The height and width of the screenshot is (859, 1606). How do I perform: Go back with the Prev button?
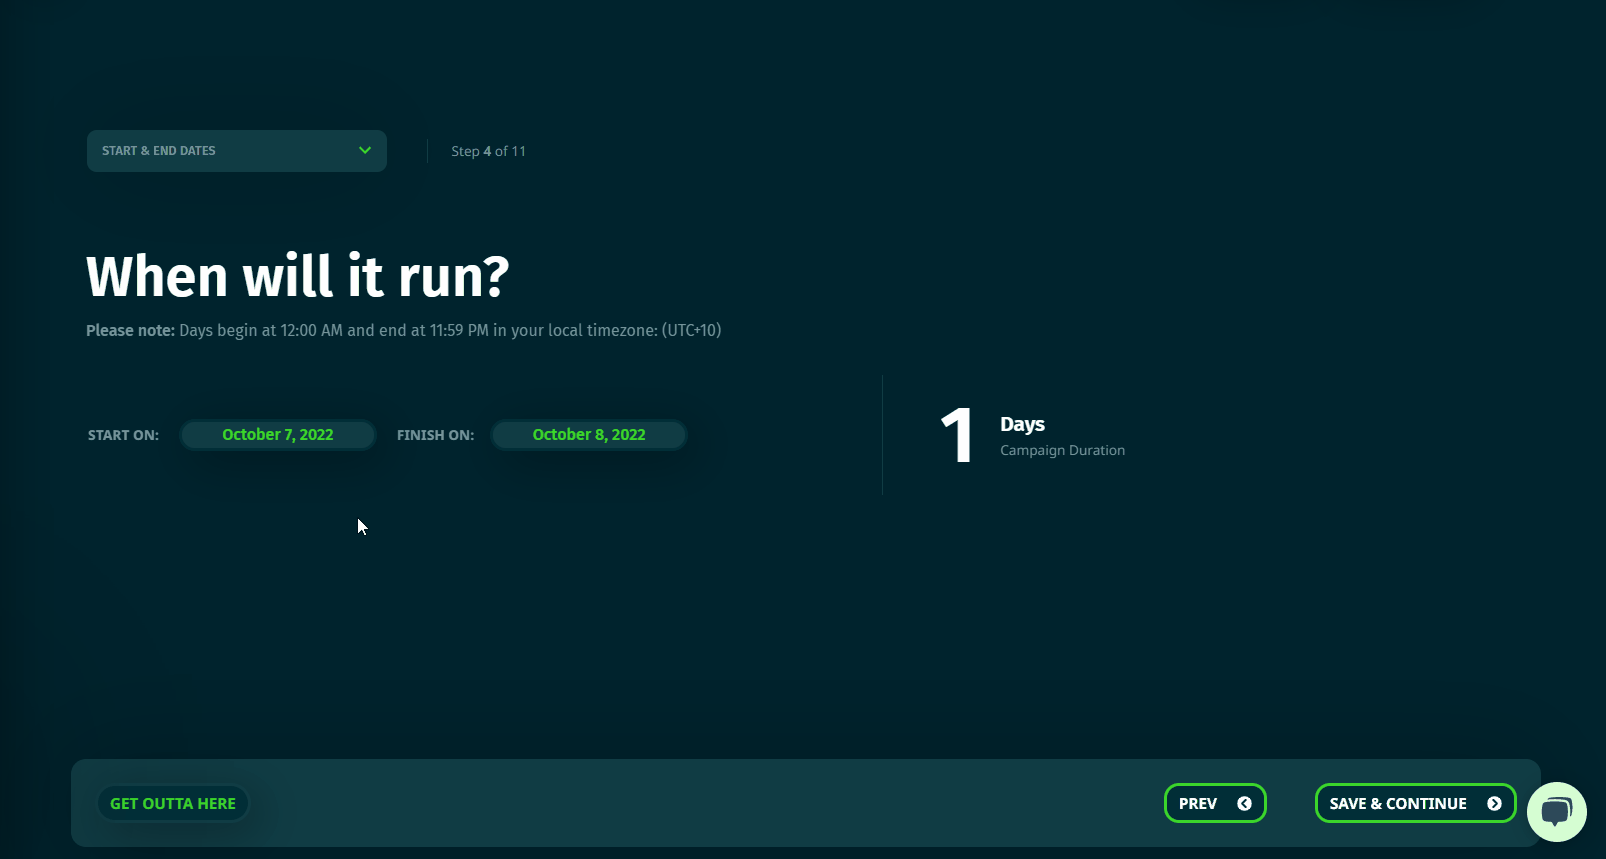click(x=1215, y=803)
